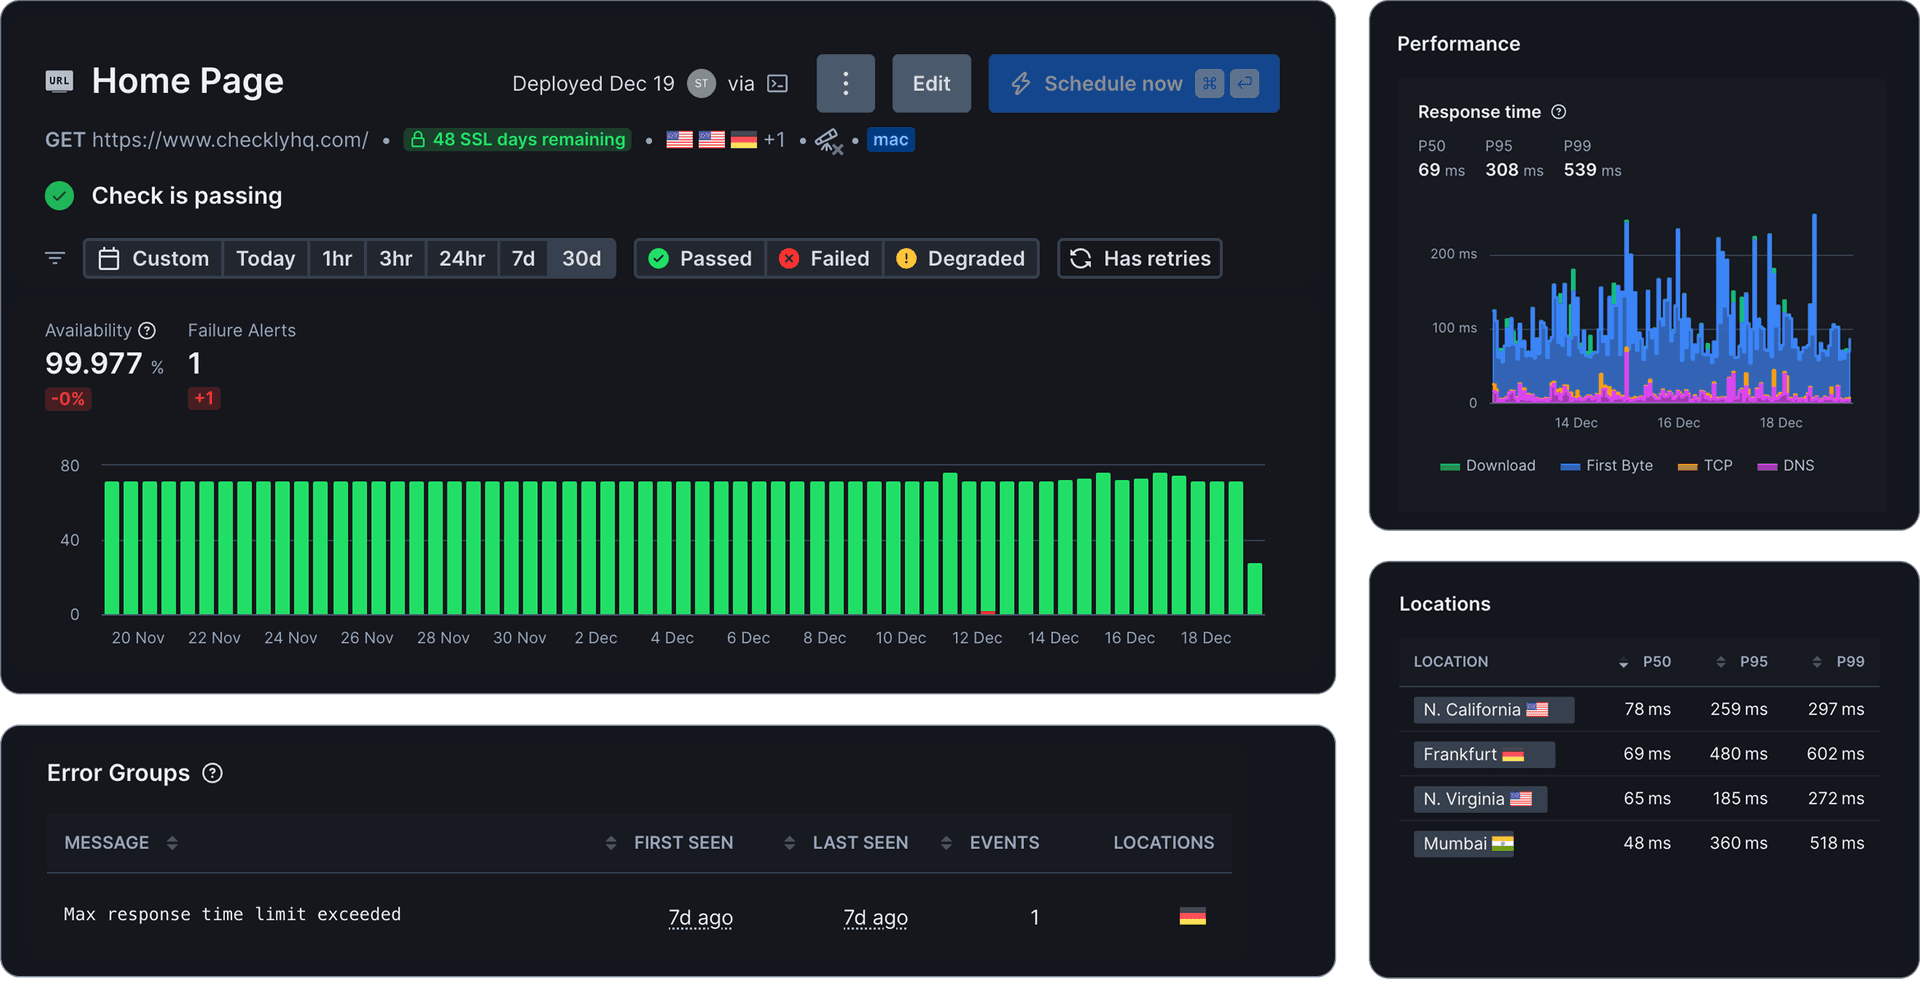Expand the '+1' additional locations indicator
The image size is (1920, 981).
coord(775,139)
